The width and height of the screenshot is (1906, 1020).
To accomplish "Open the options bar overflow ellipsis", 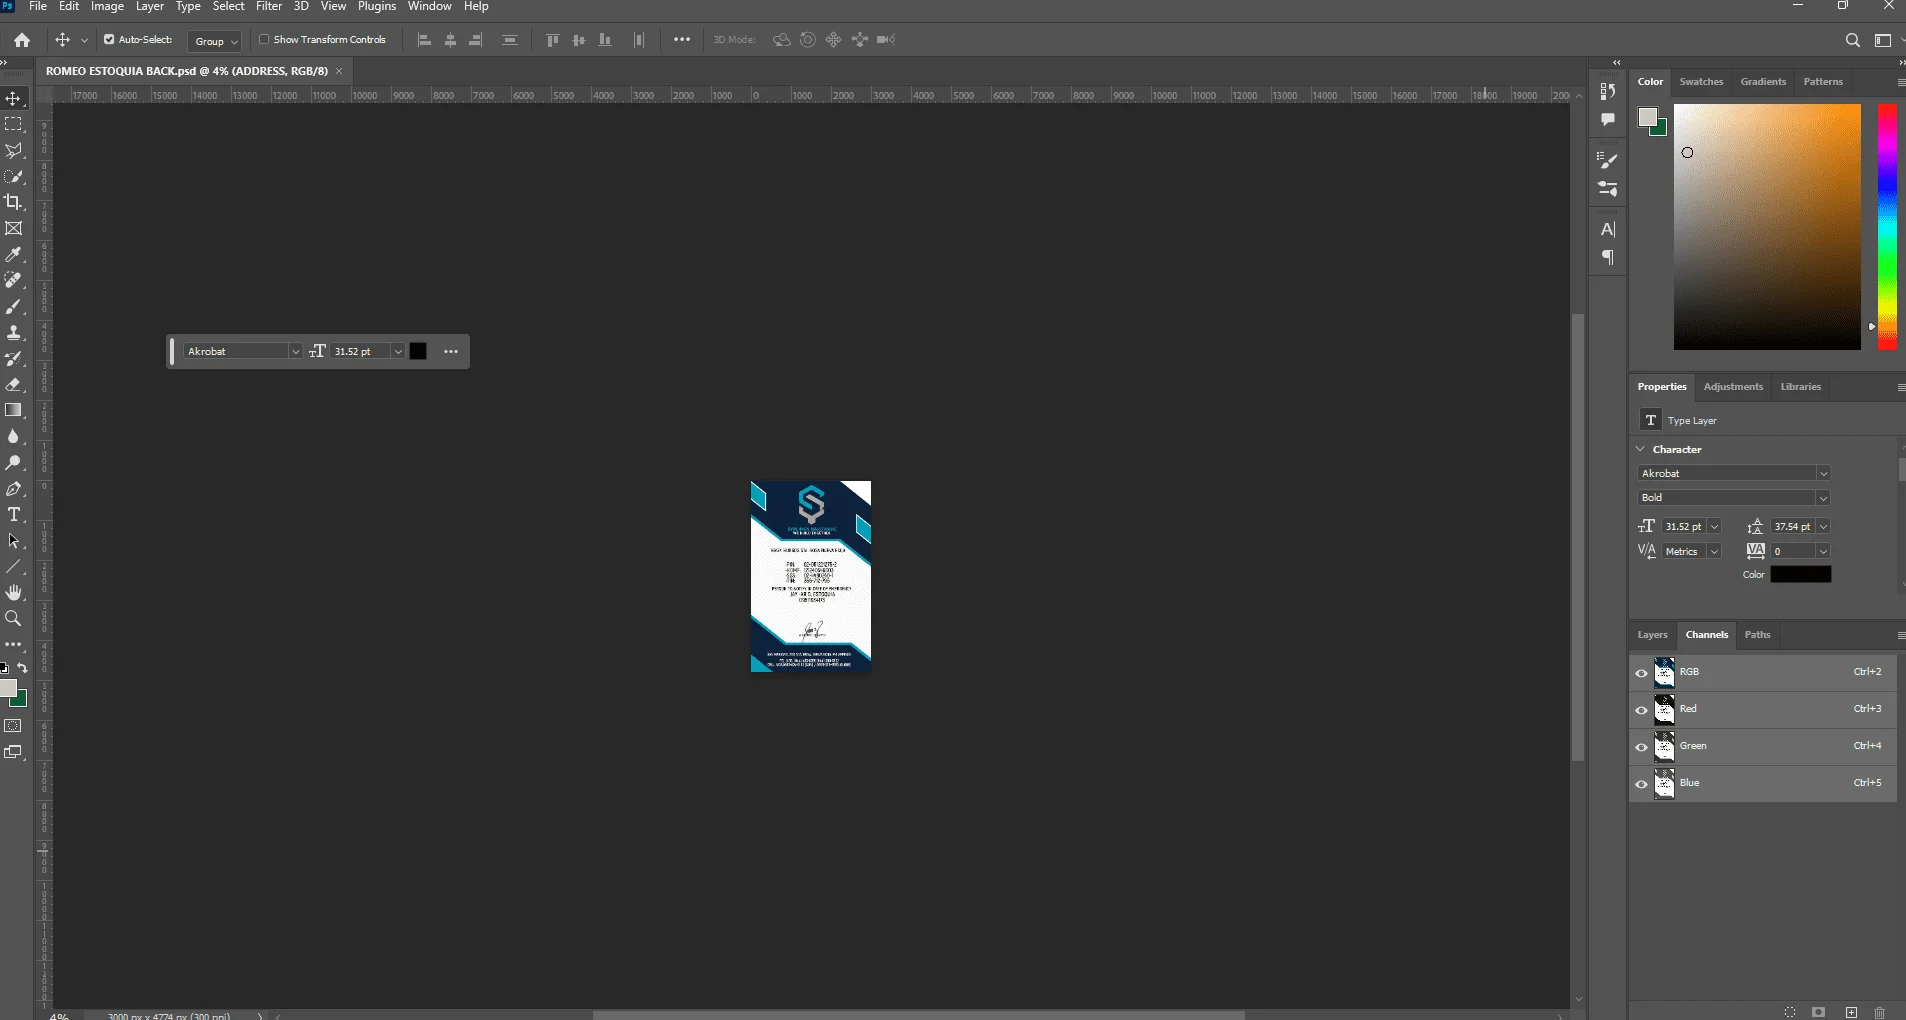I will 682,40.
